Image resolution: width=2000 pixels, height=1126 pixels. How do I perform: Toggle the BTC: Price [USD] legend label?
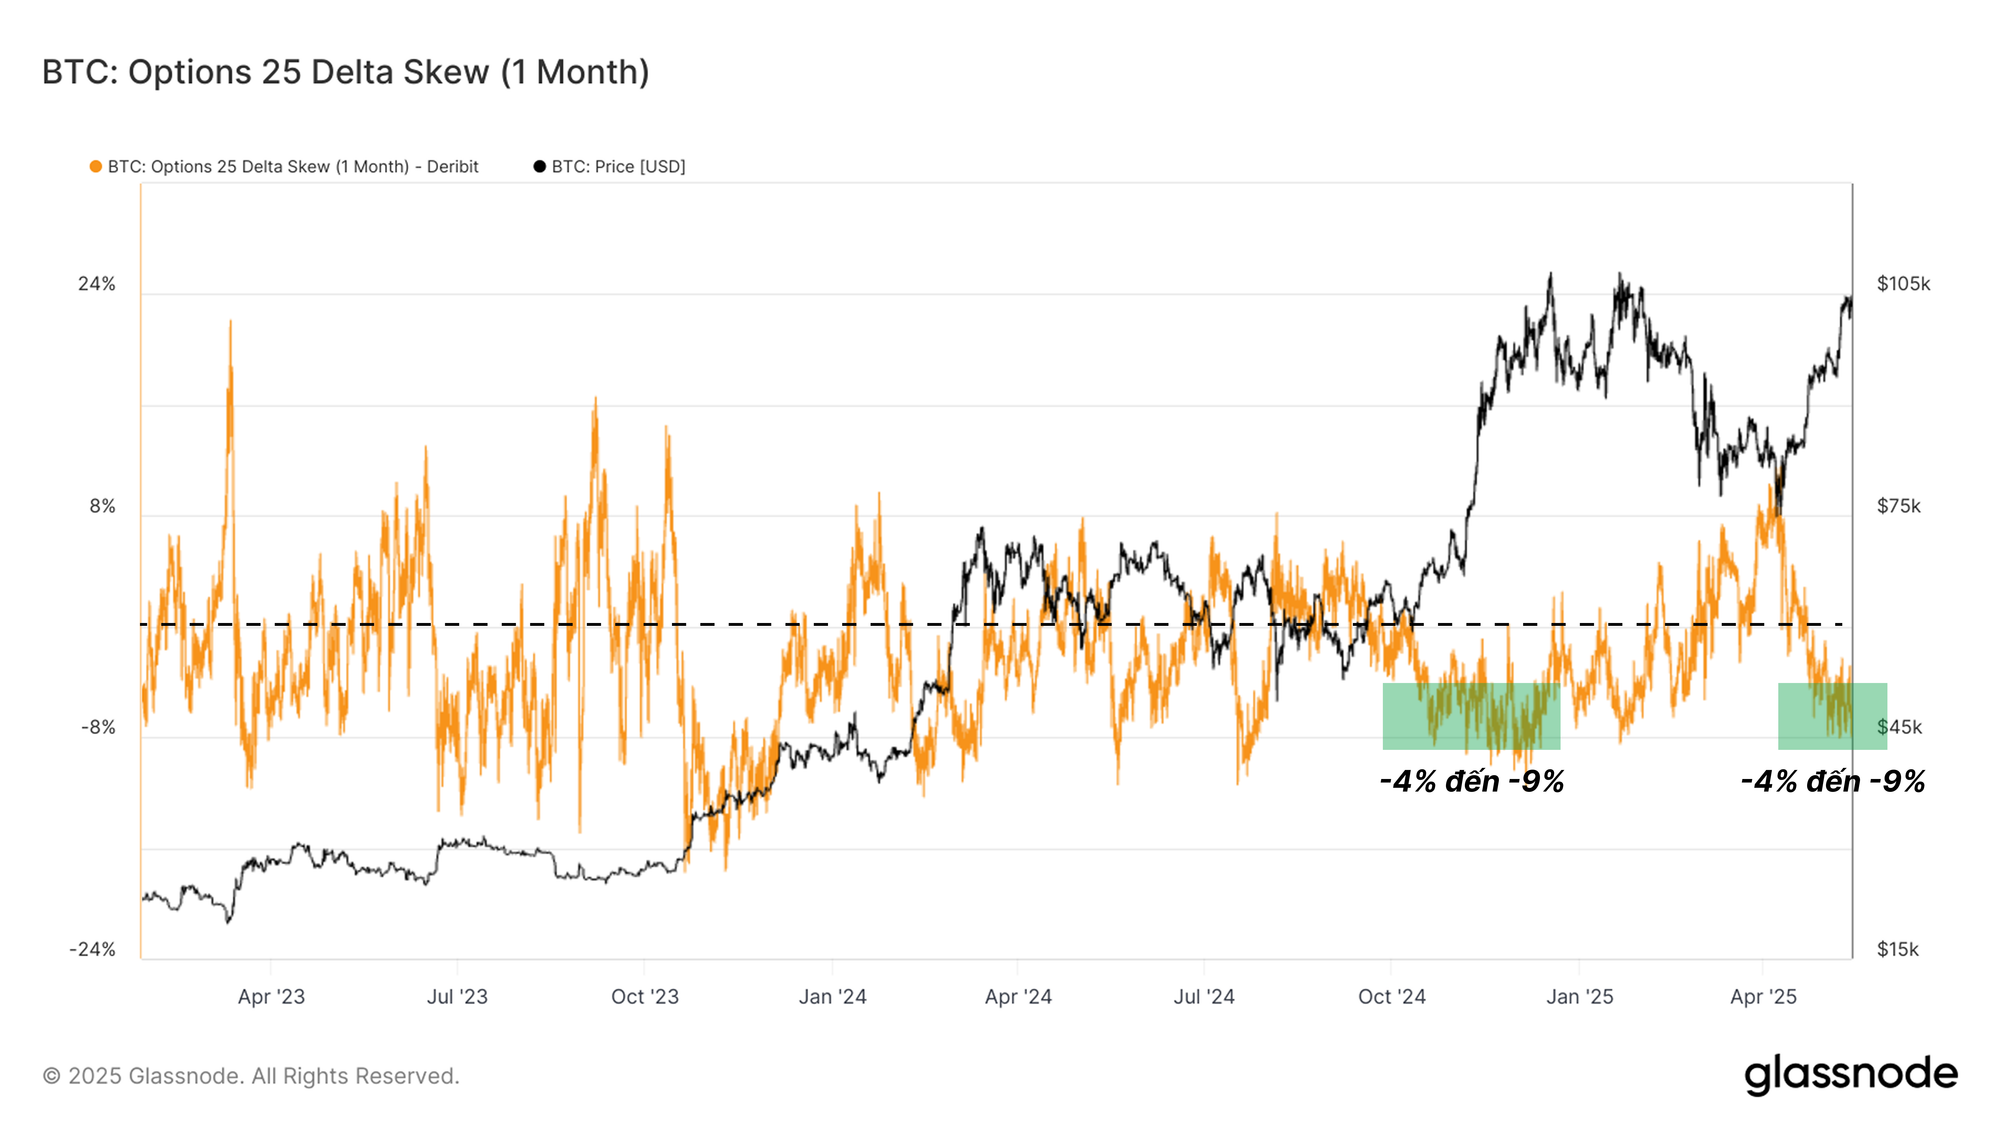pyautogui.click(x=618, y=167)
